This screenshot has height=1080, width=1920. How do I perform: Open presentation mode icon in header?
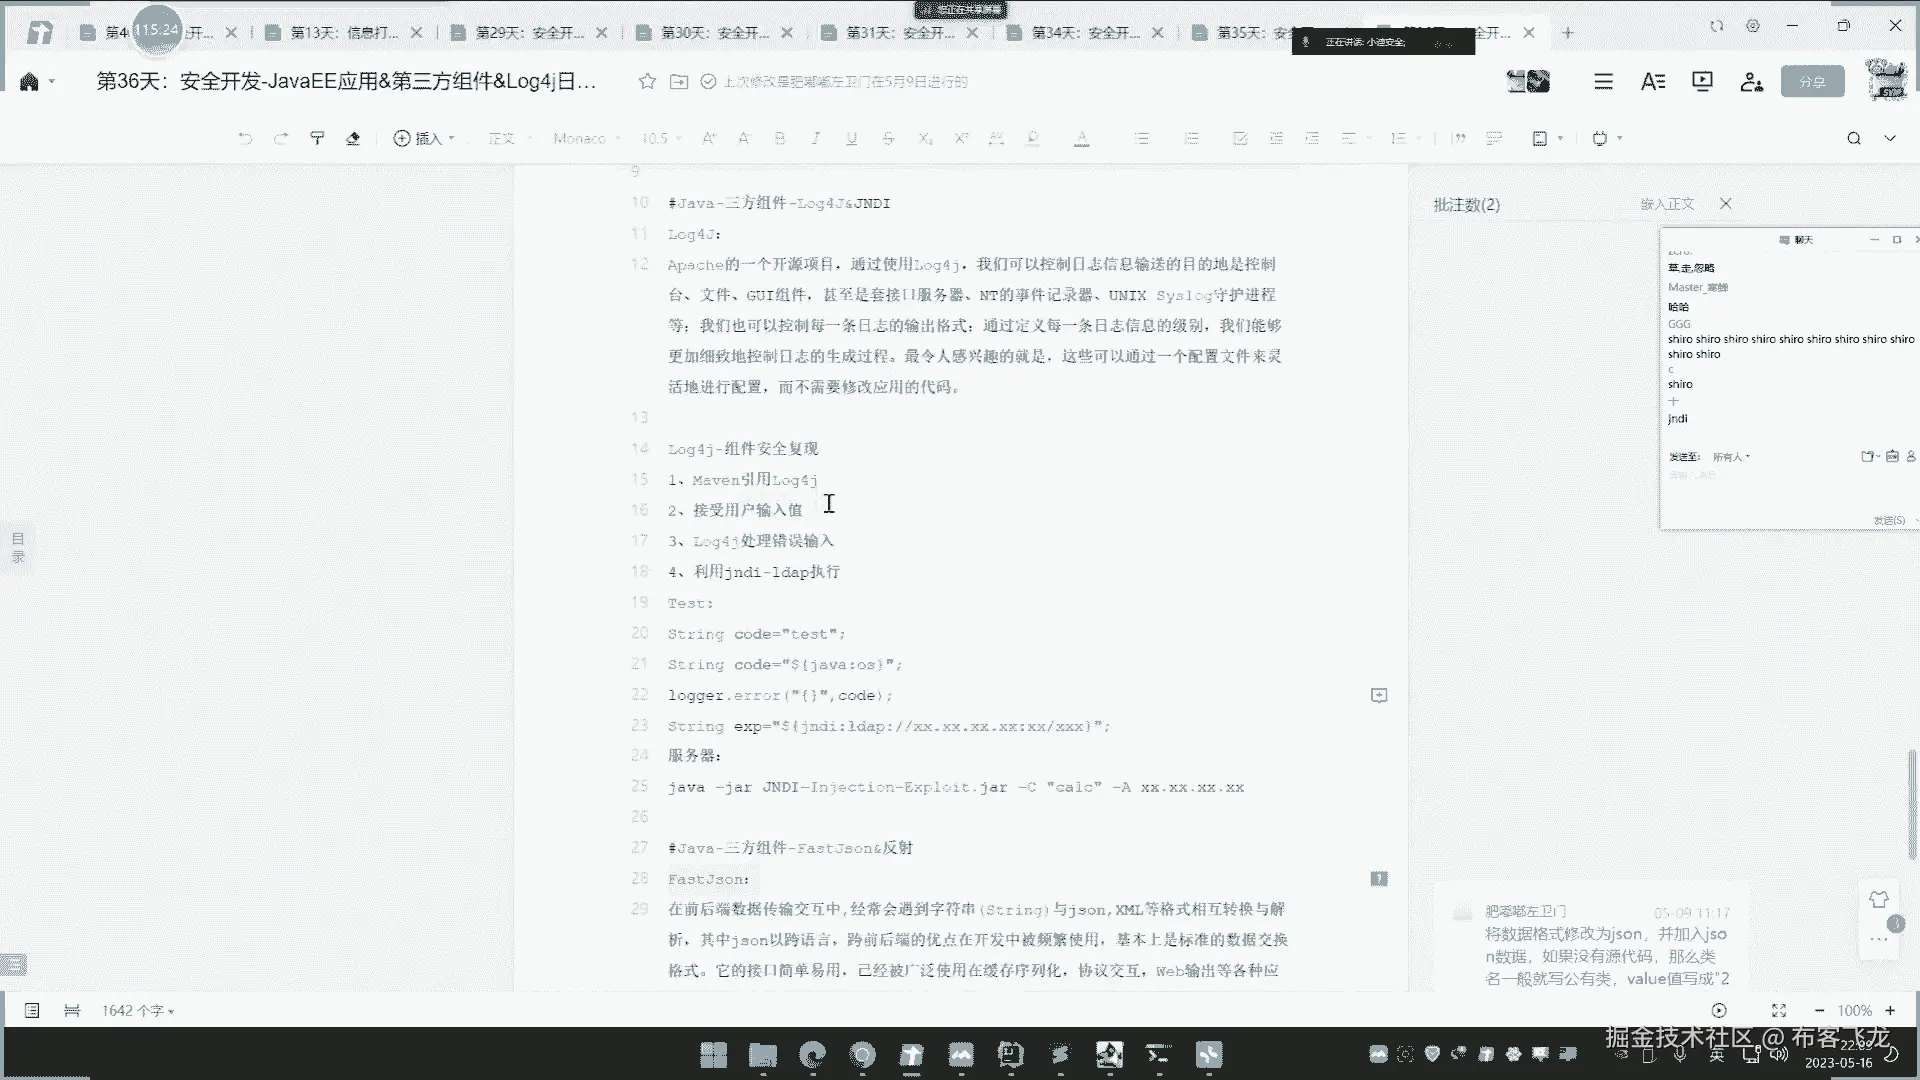coord(1702,82)
